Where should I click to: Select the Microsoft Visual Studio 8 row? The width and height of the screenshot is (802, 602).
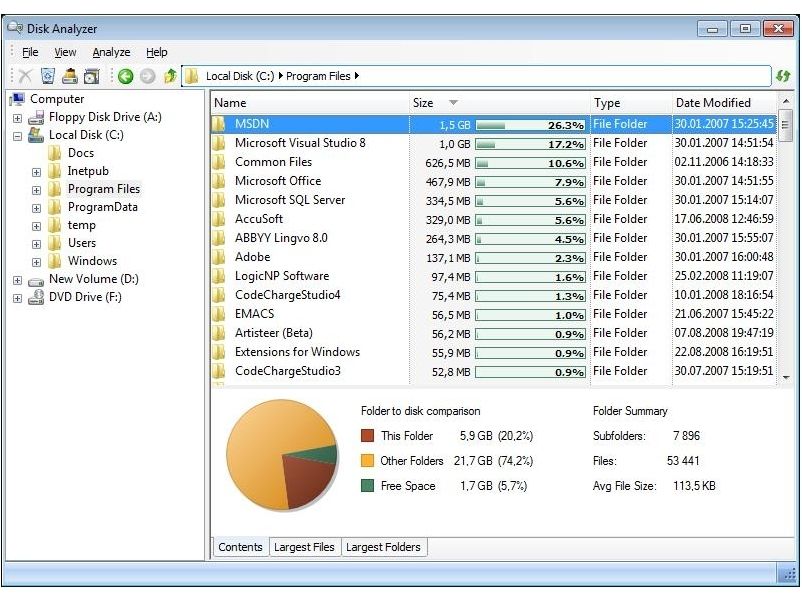pyautogui.click(x=494, y=143)
